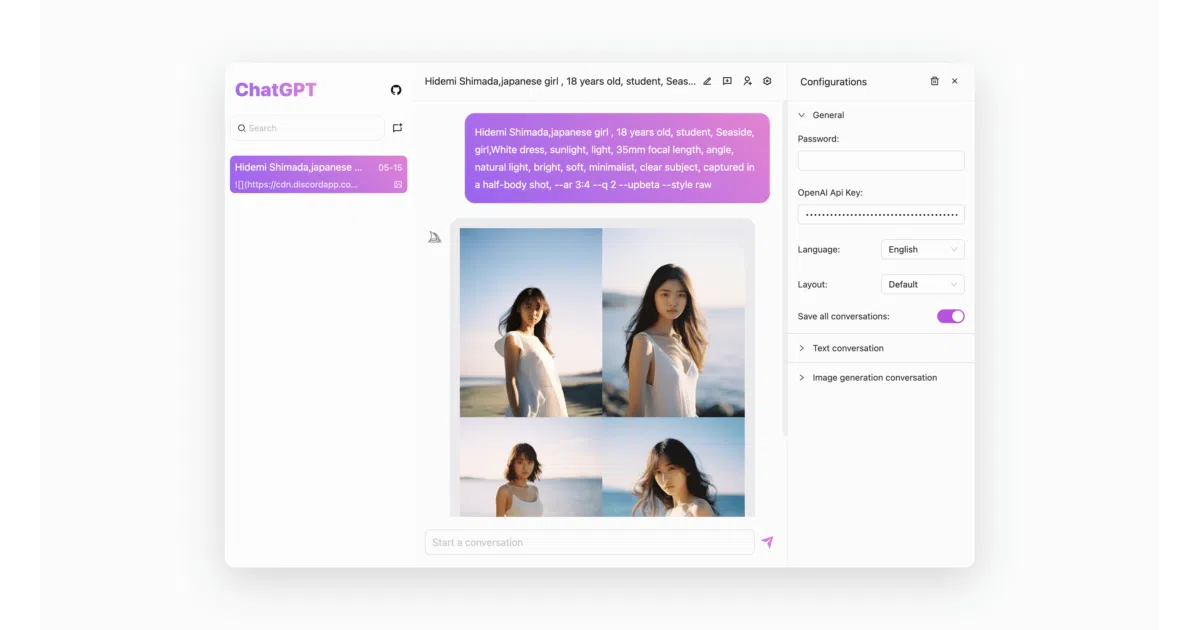The width and height of the screenshot is (1200, 630).
Task: Start a new conversation with the sidebar icon
Action: [x=397, y=128]
